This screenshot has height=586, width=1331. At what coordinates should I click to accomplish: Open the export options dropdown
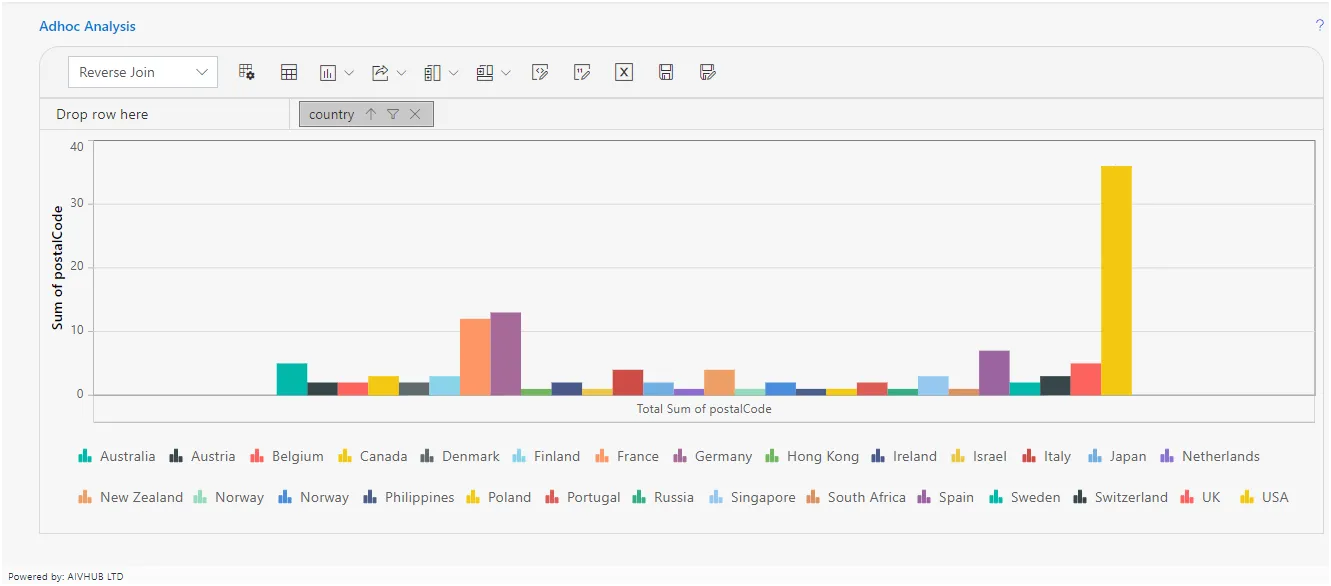389,72
